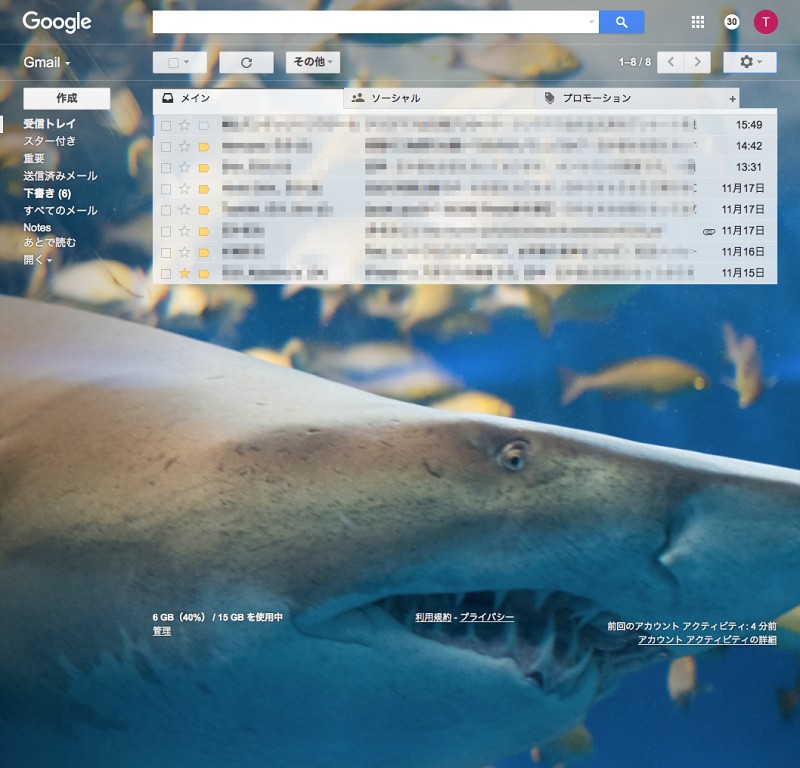Switch to the ソーシャル tab
This screenshot has height=768, width=800.
coord(439,98)
